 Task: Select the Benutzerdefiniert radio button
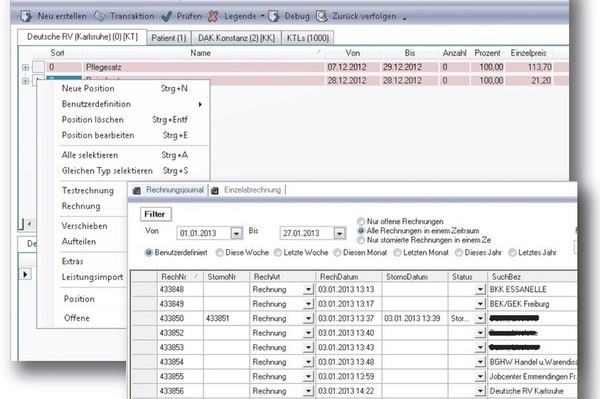[x=149, y=253]
